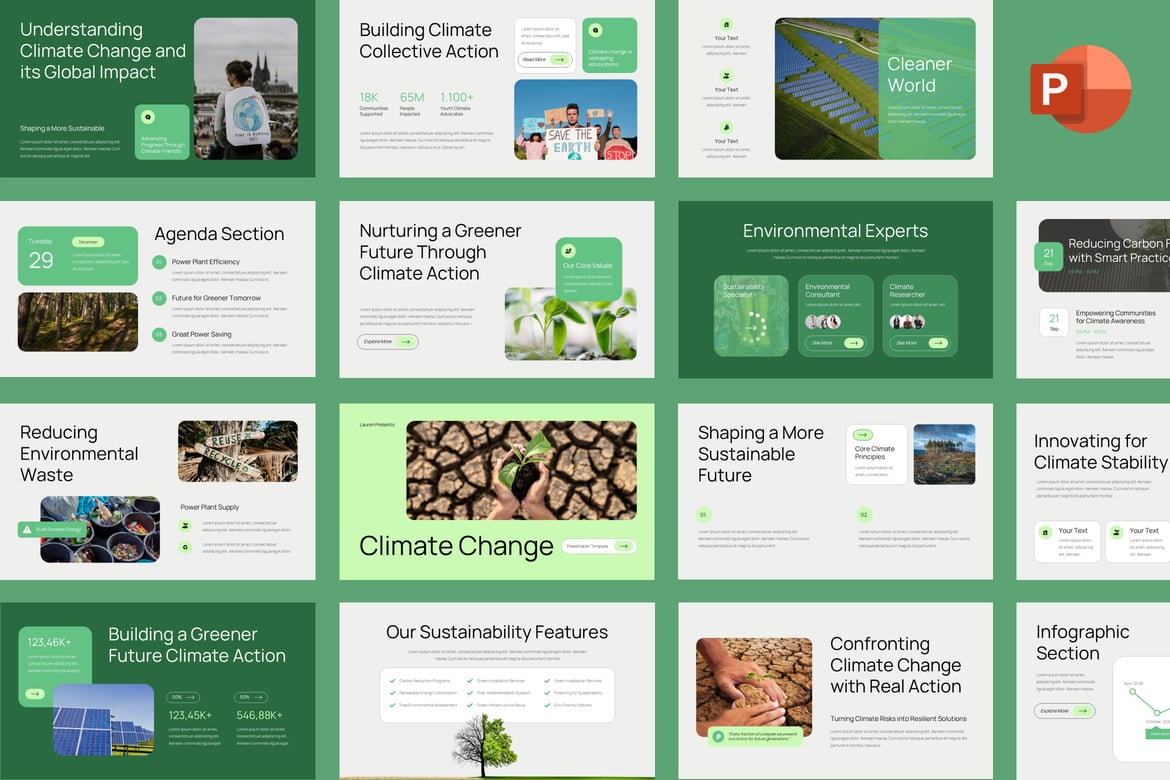This screenshot has width=1170, height=780.
Task: Click the arrow icon on the Core Climate Principles card
Action: (x=863, y=434)
